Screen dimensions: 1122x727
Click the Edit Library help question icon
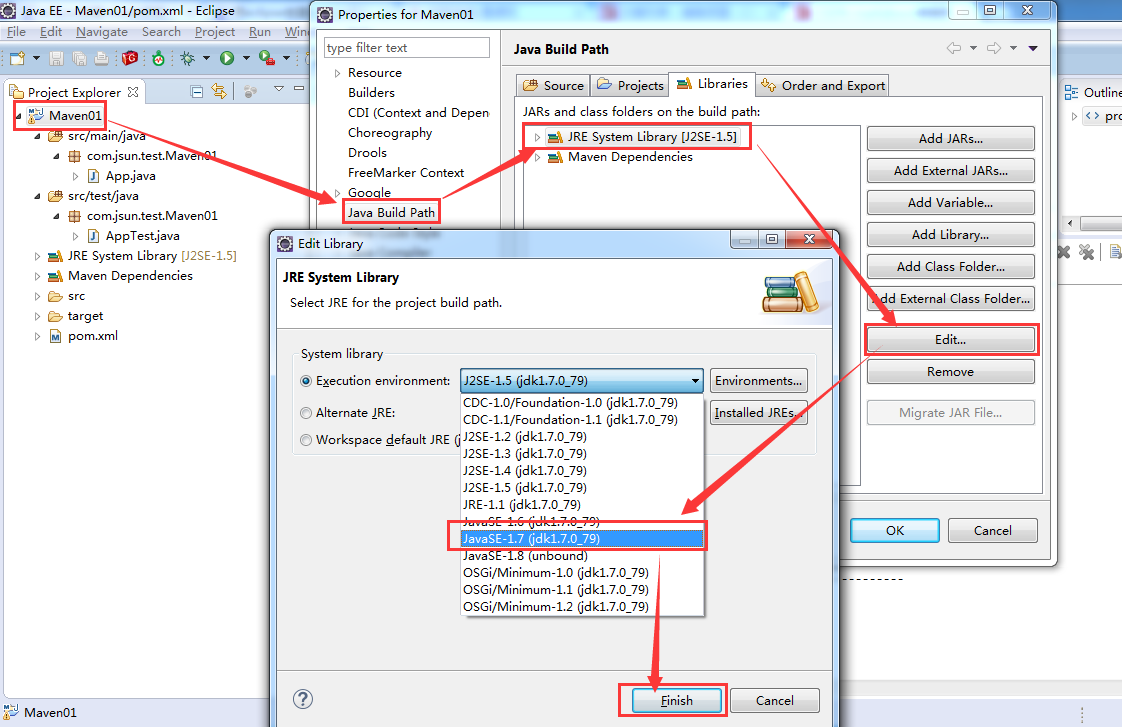coord(303,699)
